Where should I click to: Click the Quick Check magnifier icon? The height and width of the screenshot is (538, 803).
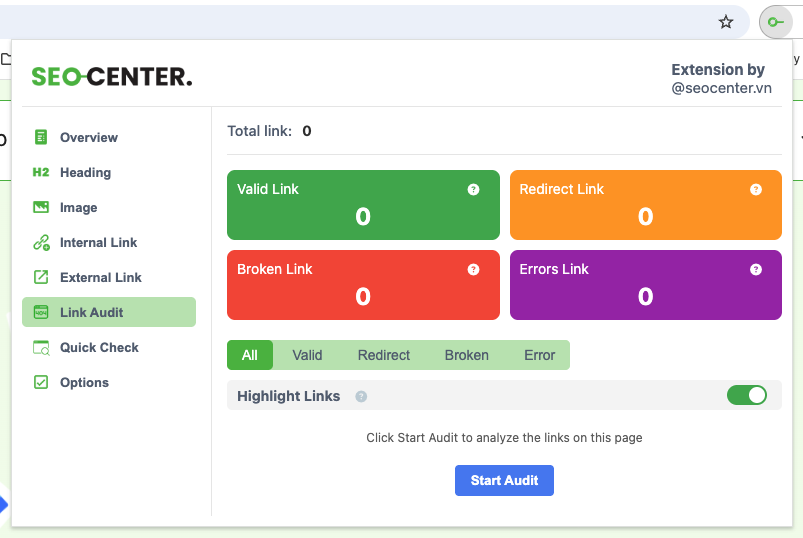(41, 347)
